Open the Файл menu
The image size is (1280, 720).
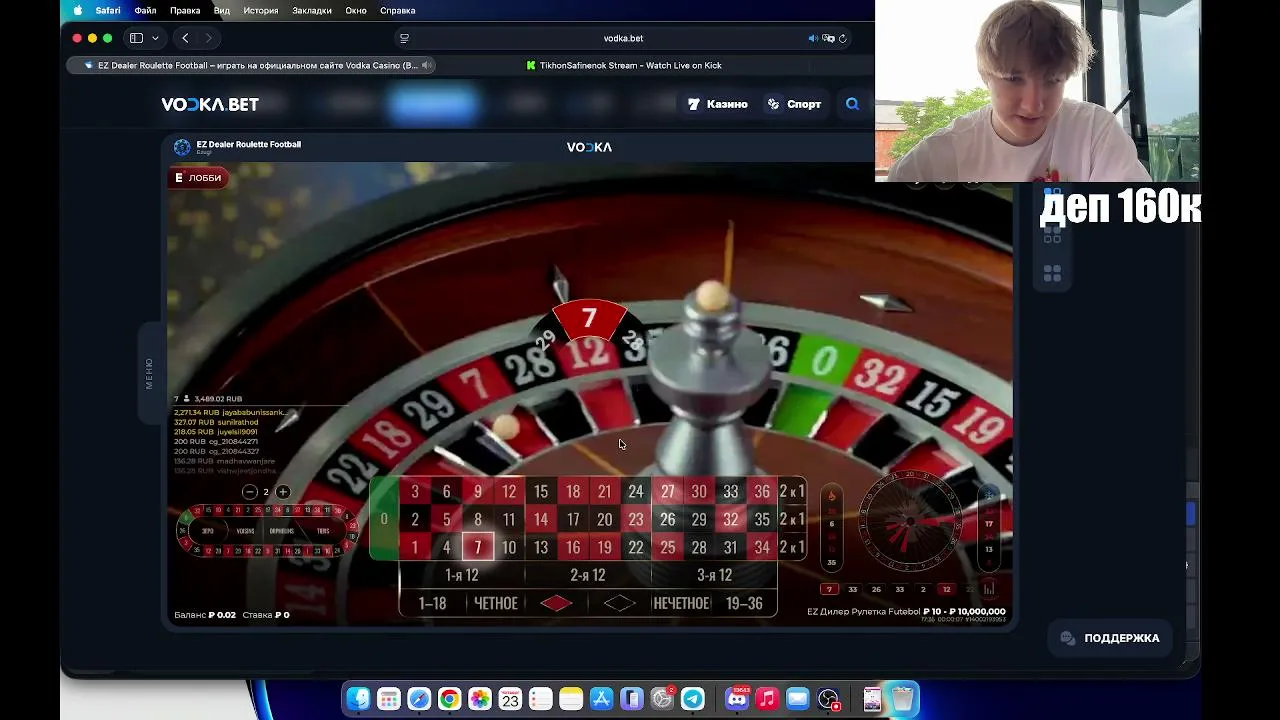(145, 10)
